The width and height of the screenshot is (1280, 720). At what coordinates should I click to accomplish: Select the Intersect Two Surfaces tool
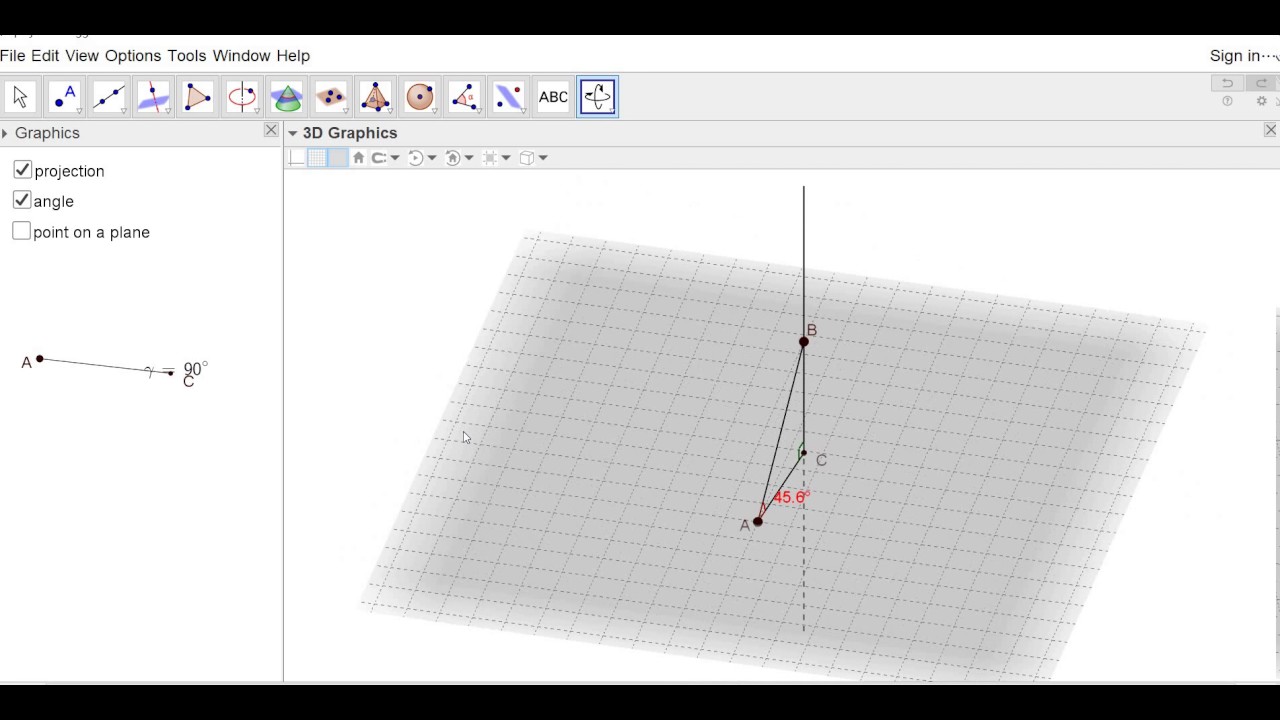286,97
